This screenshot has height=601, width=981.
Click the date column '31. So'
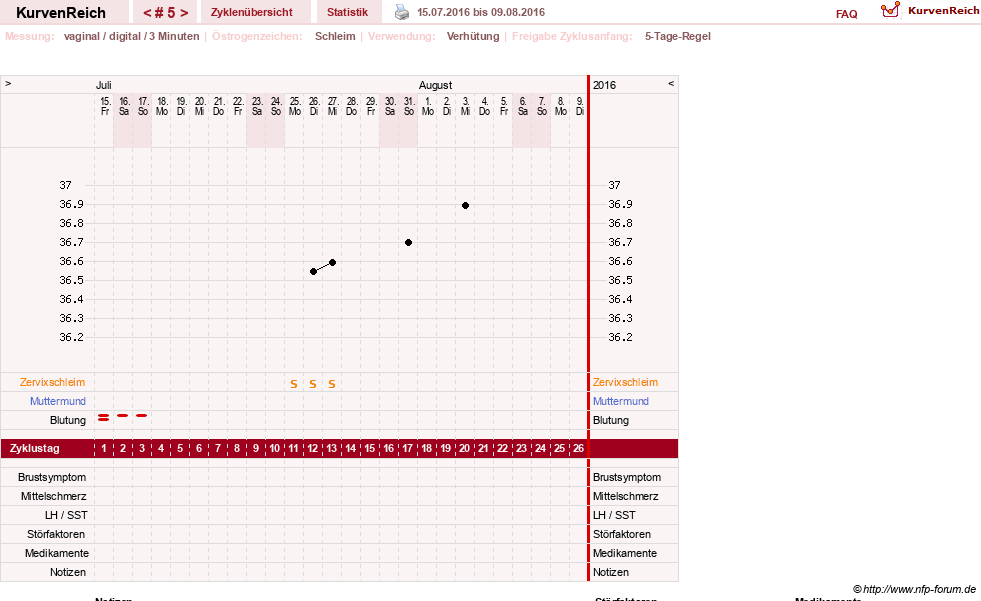coord(409,106)
